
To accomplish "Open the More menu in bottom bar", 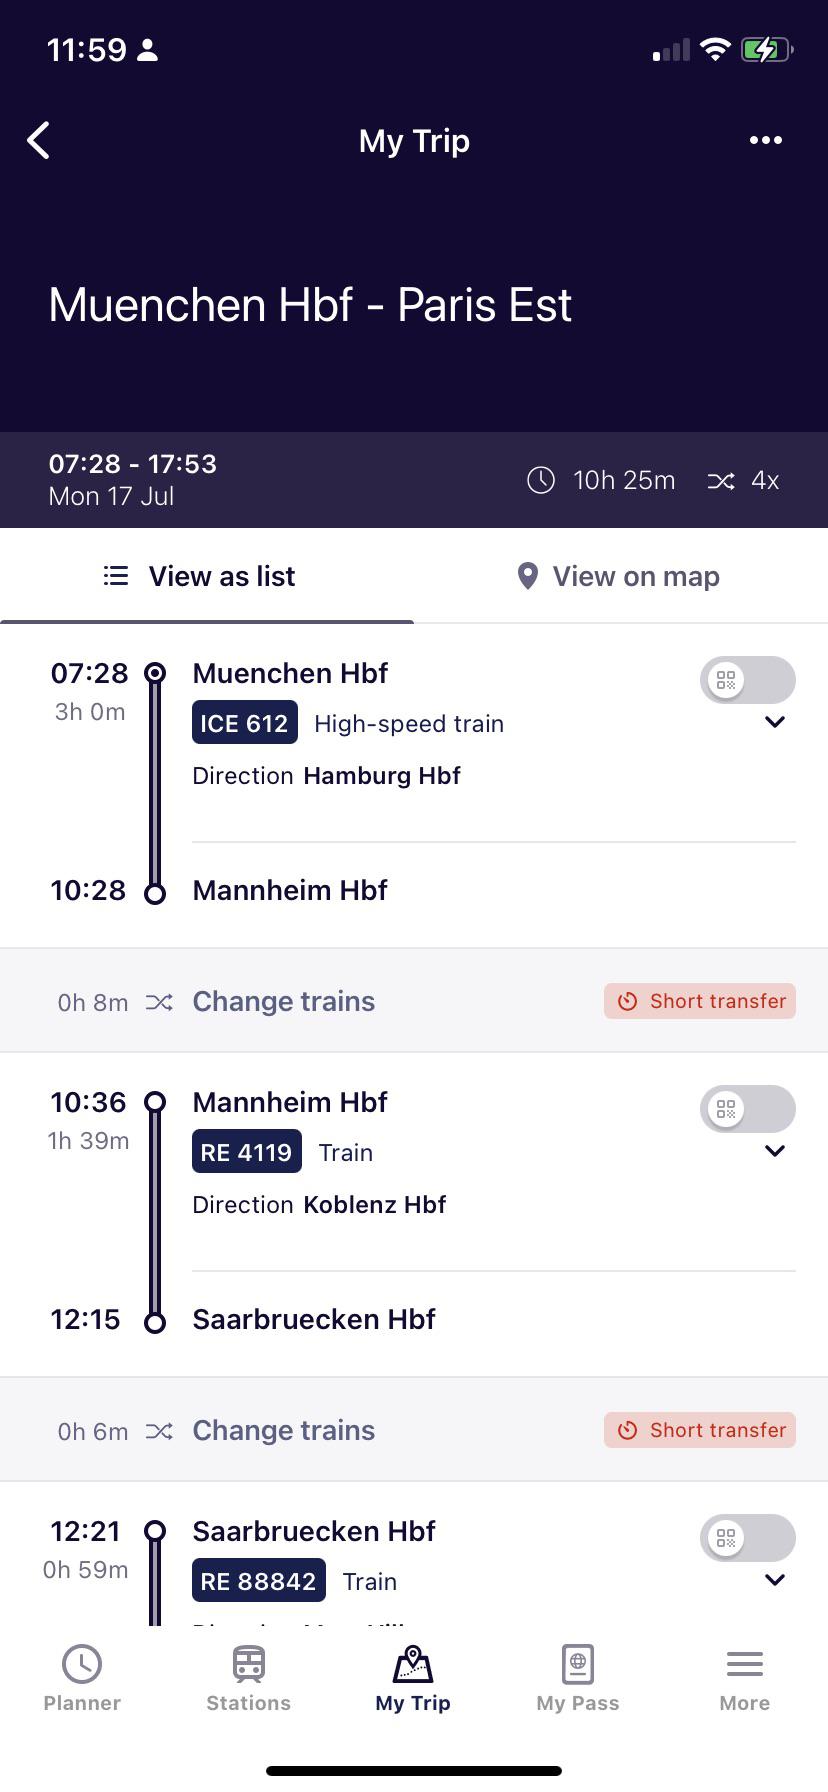I will coord(744,1678).
